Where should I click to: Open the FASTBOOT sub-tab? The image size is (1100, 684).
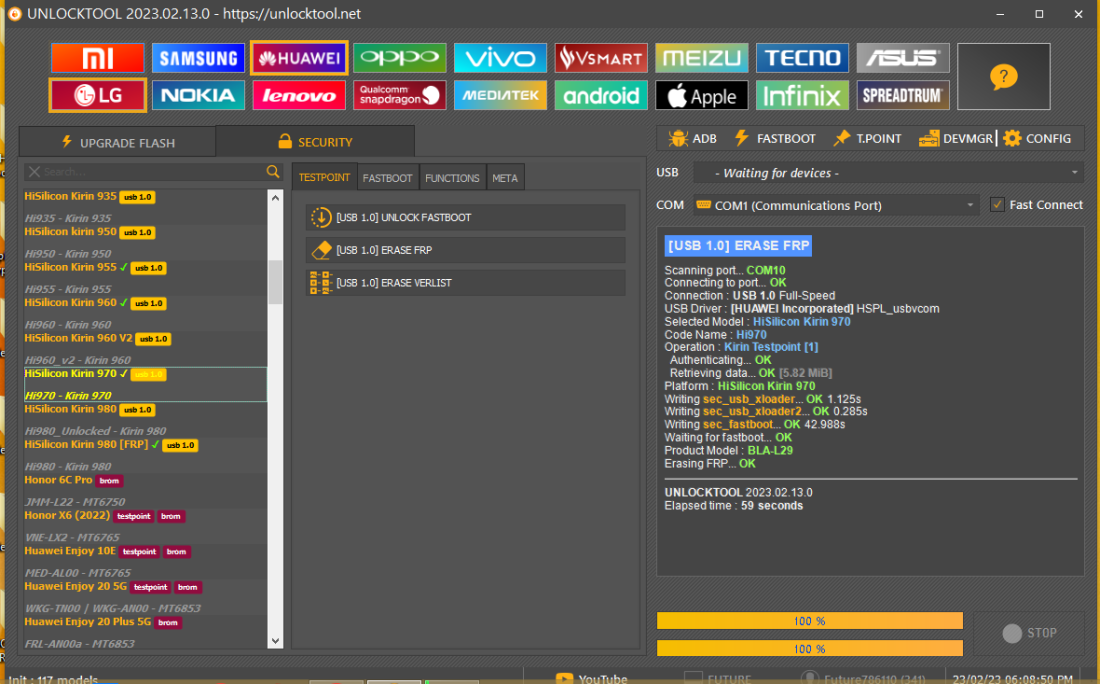pos(387,178)
